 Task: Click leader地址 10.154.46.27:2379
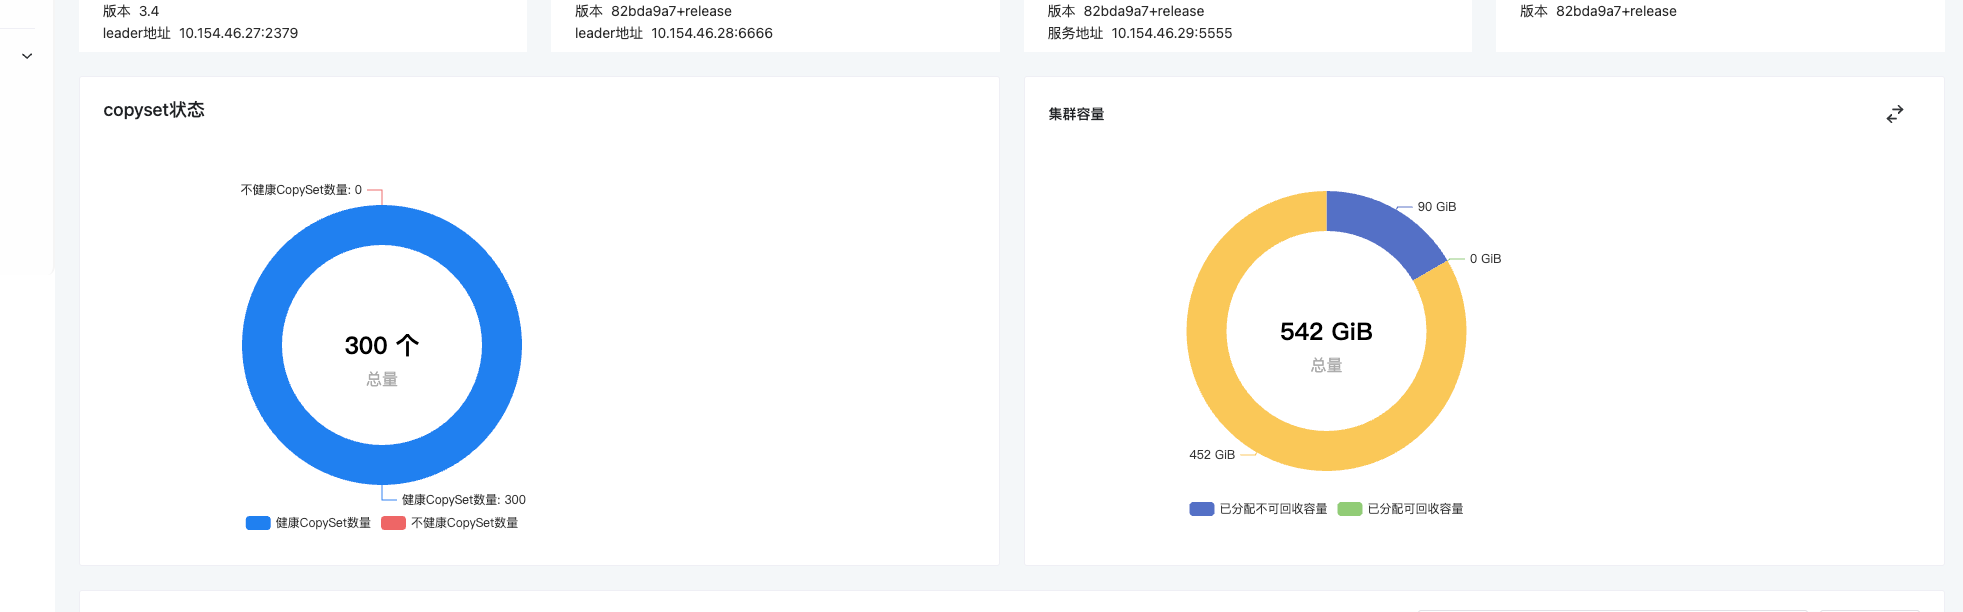200,33
